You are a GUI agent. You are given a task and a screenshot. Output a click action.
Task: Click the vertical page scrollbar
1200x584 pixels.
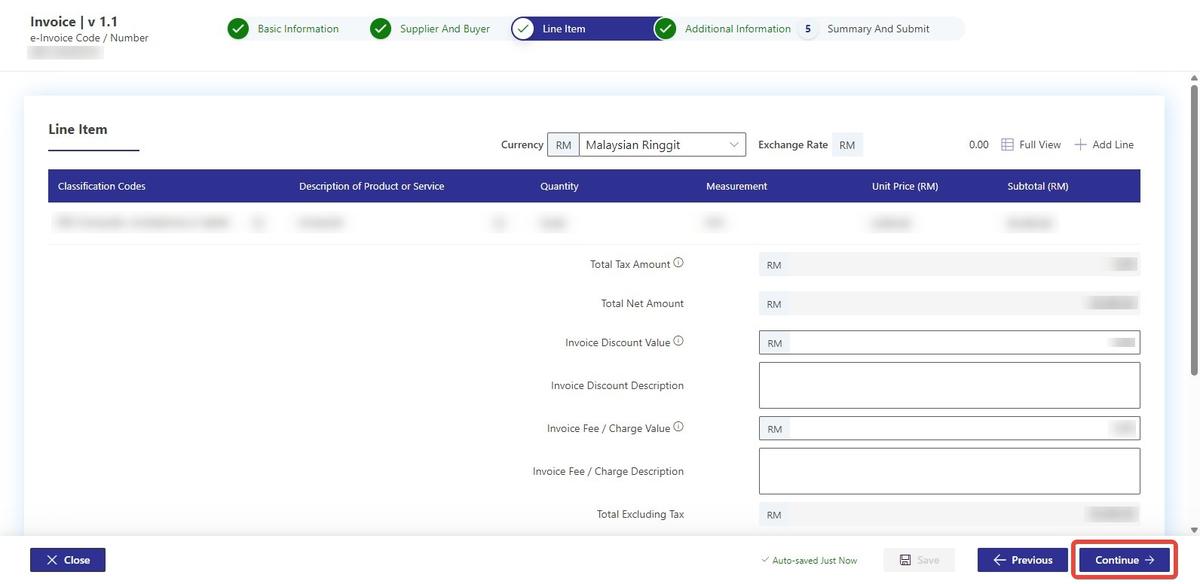[1194, 228]
